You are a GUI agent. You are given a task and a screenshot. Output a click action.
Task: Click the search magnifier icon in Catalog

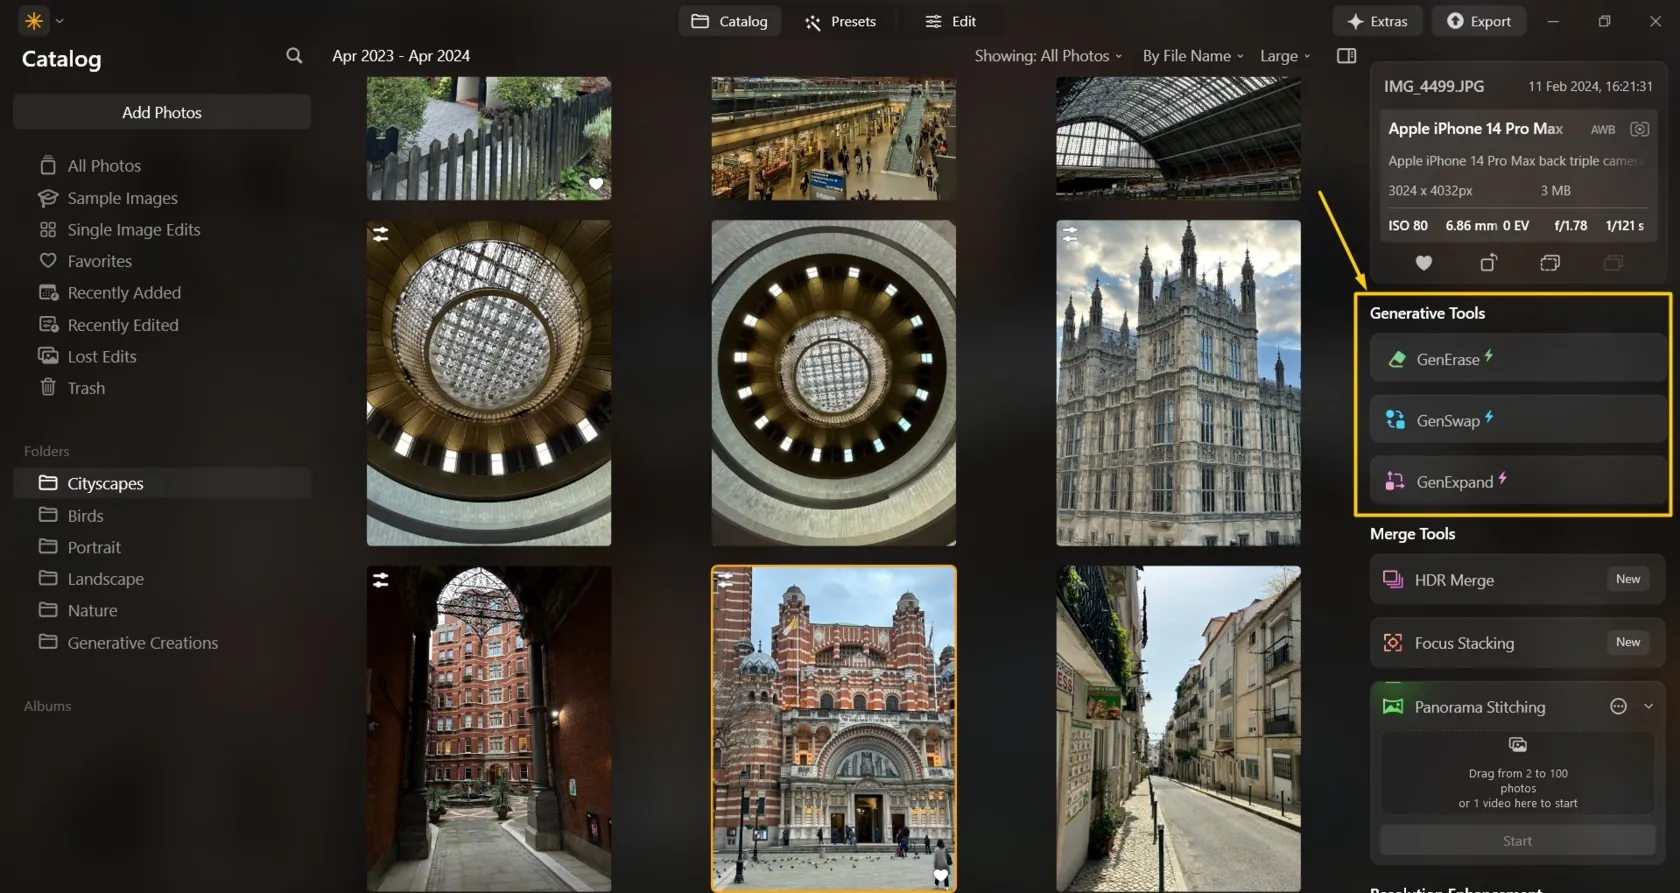click(294, 56)
